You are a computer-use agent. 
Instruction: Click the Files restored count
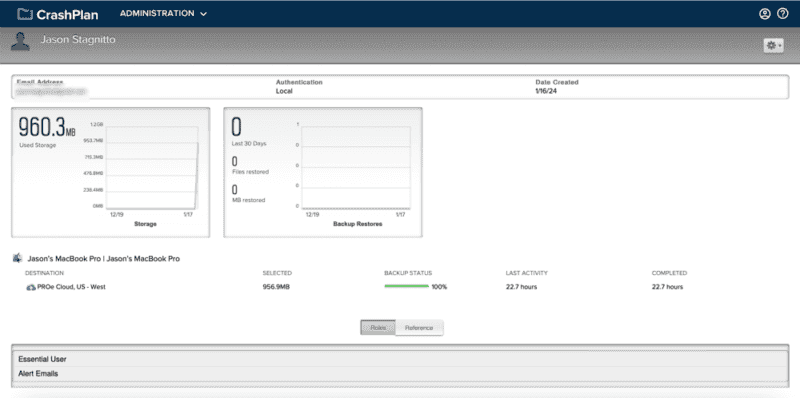(235, 162)
